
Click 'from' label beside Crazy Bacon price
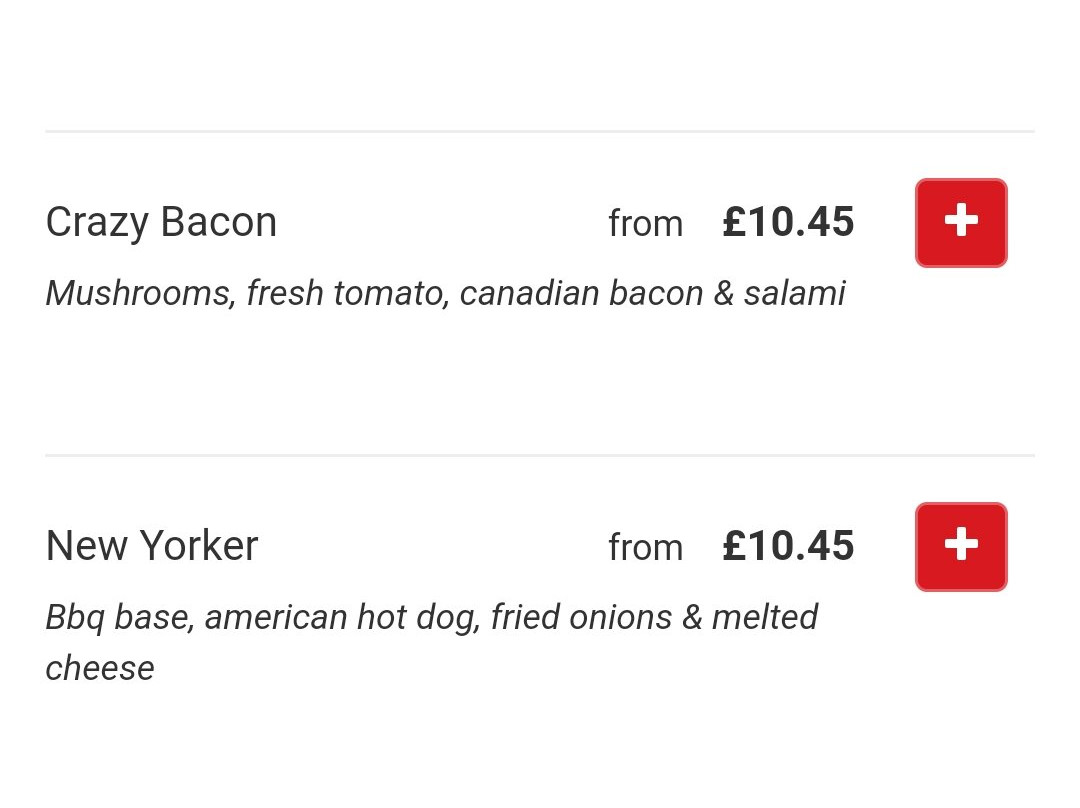pos(645,223)
